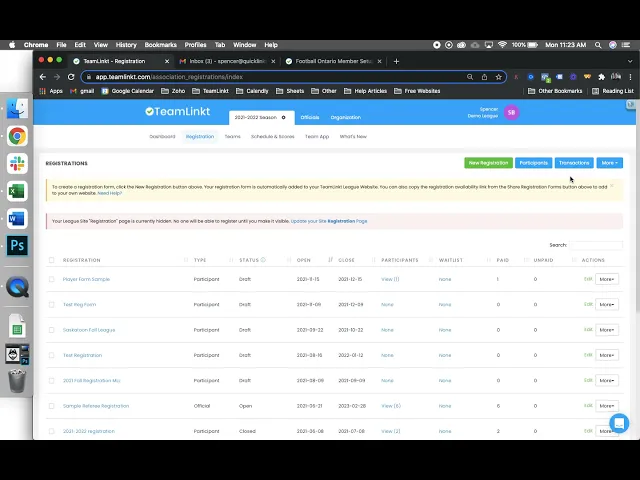Switch to the Organization tab
This screenshot has height=480, width=640.
point(346,118)
